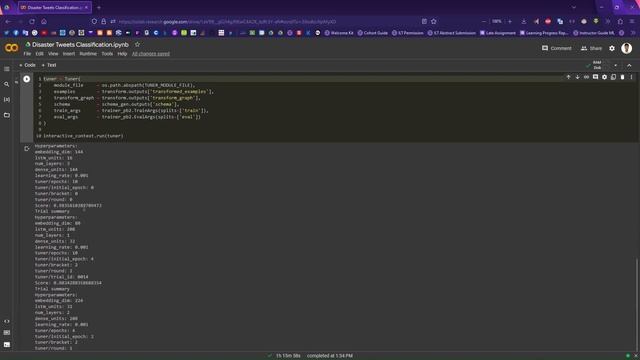Image resolution: width=640 pixels, height=360 pixels.
Task: Open the Files folder sidebar icon
Action: (x=7, y=115)
